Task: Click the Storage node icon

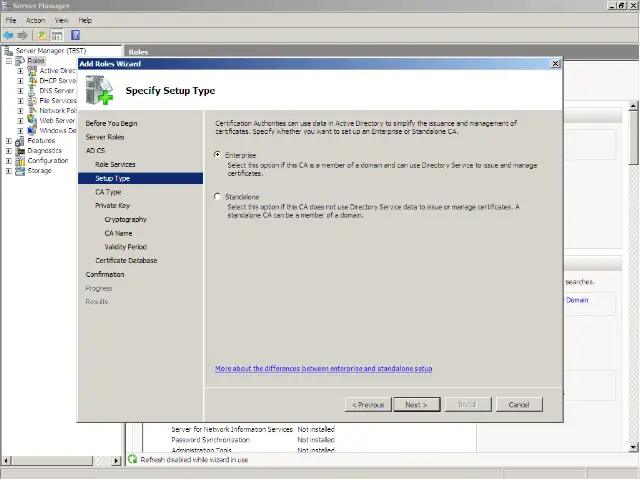Action: tap(20, 171)
